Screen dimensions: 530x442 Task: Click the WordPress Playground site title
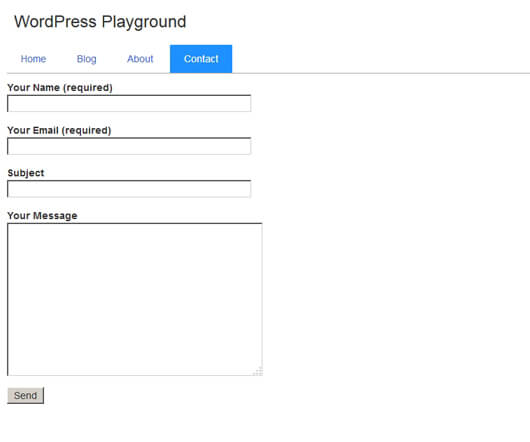100,22
